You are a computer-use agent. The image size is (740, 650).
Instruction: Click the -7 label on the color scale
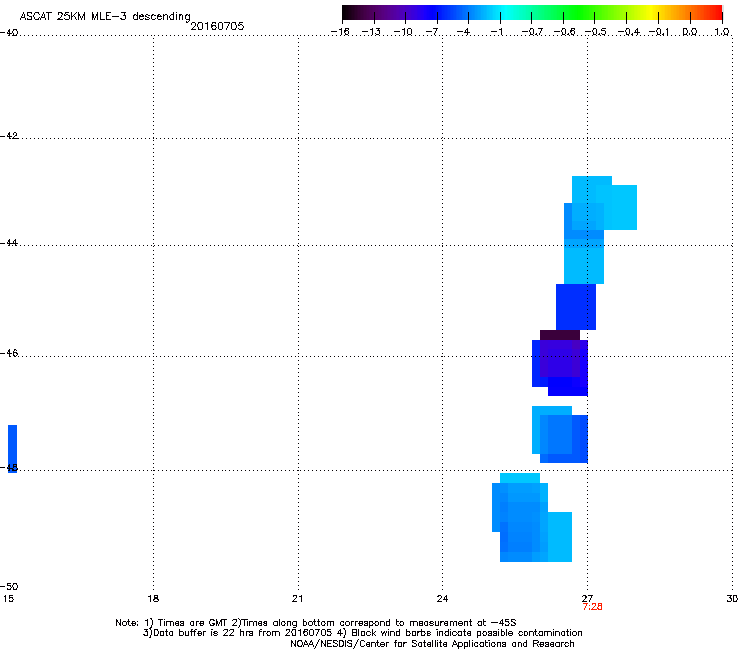point(432,32)
